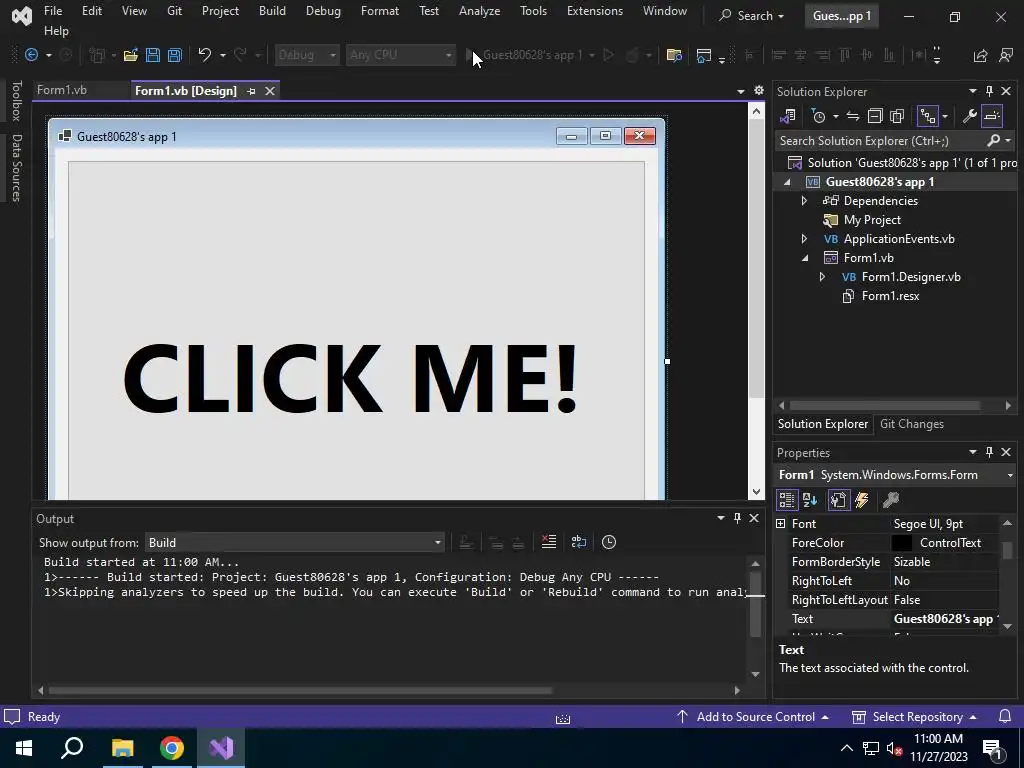Open the notifications bell in status bar
This screenshot has width=1024, height=768.
click(x=1005, y=716)
